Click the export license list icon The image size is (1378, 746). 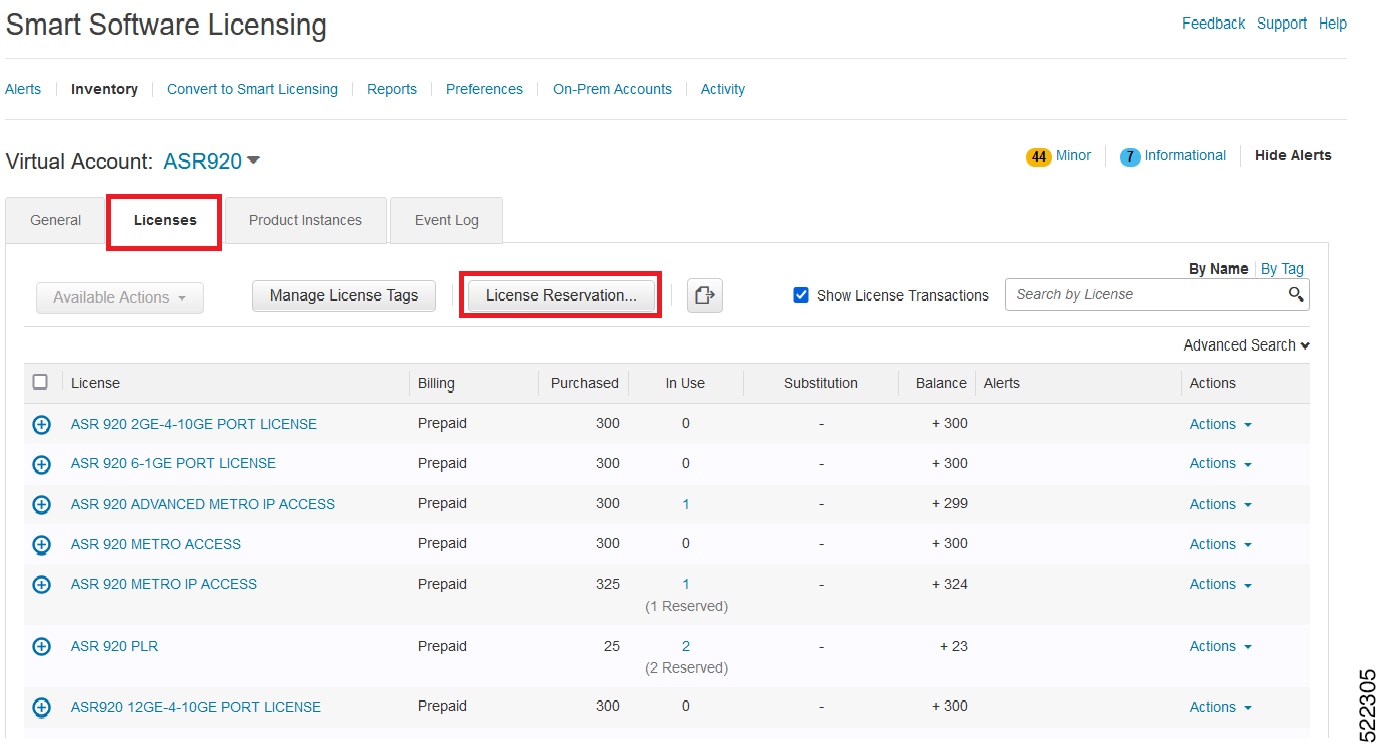[x=704, y=295]
